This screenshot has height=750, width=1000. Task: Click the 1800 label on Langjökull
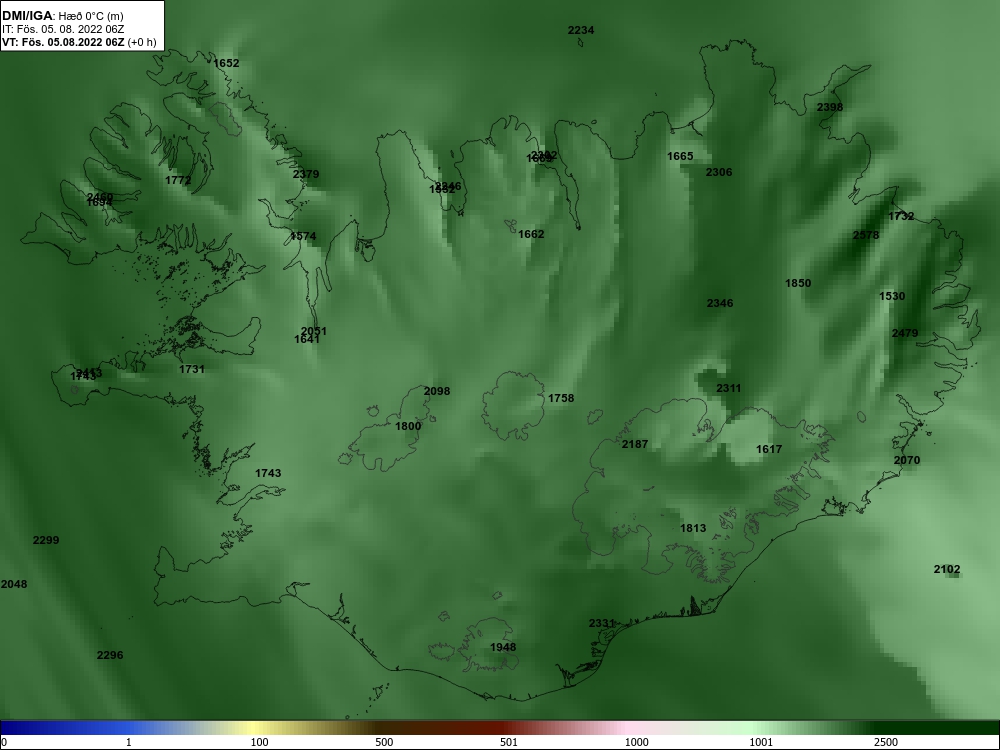pyautogui.click(x=408, y=426)
